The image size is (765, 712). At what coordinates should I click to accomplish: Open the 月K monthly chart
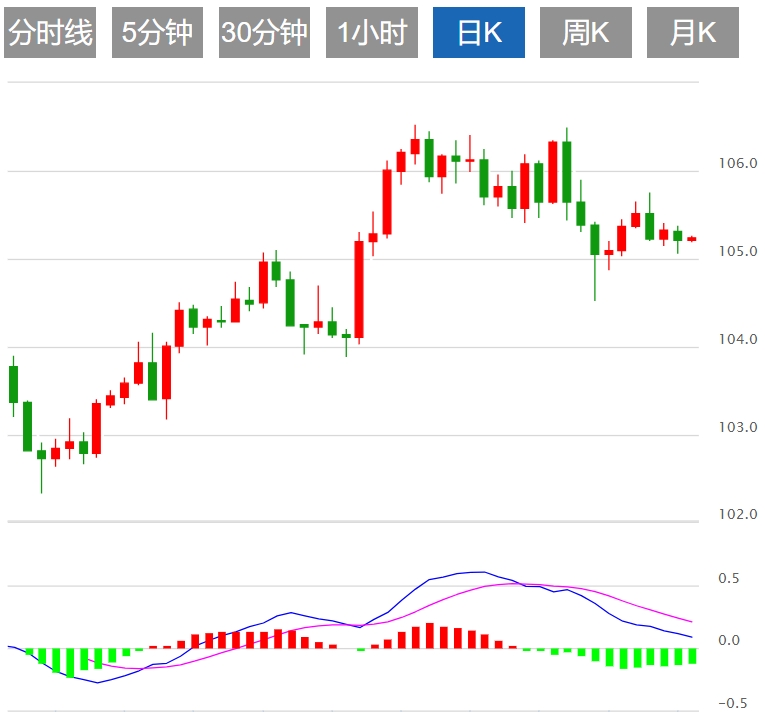pyautogui.click(x=693, y=33)
